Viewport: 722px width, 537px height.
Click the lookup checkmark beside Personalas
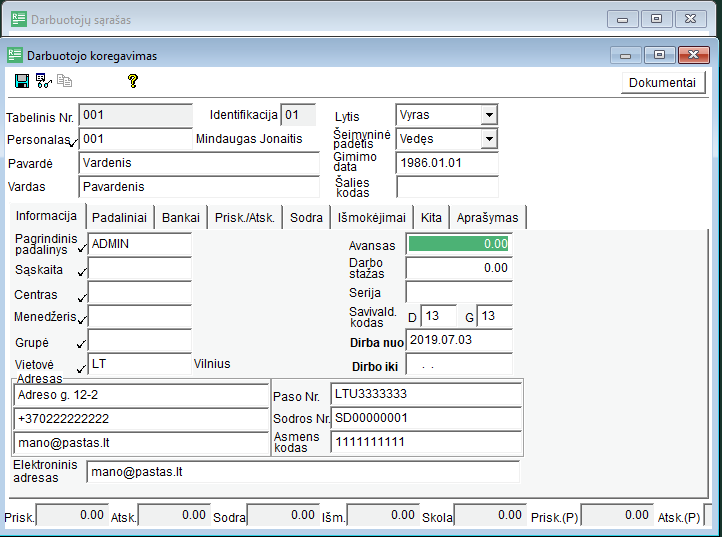click(73, 142)
